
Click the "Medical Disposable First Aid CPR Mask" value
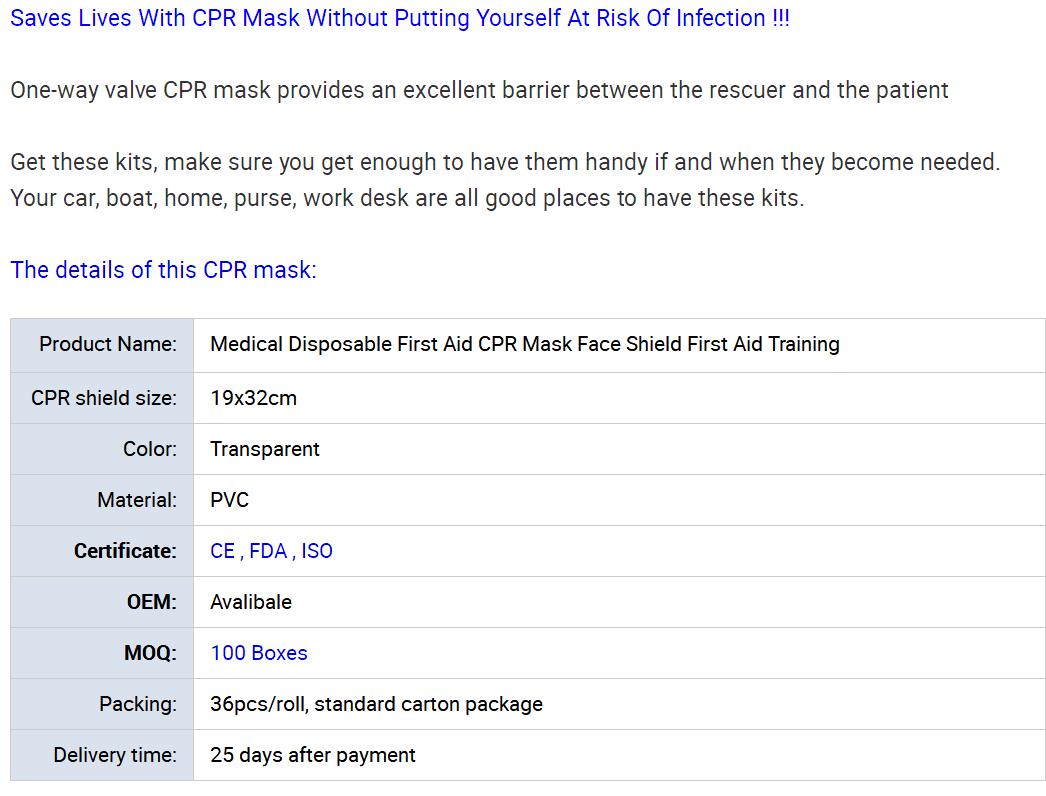click(x=524, y=344)
